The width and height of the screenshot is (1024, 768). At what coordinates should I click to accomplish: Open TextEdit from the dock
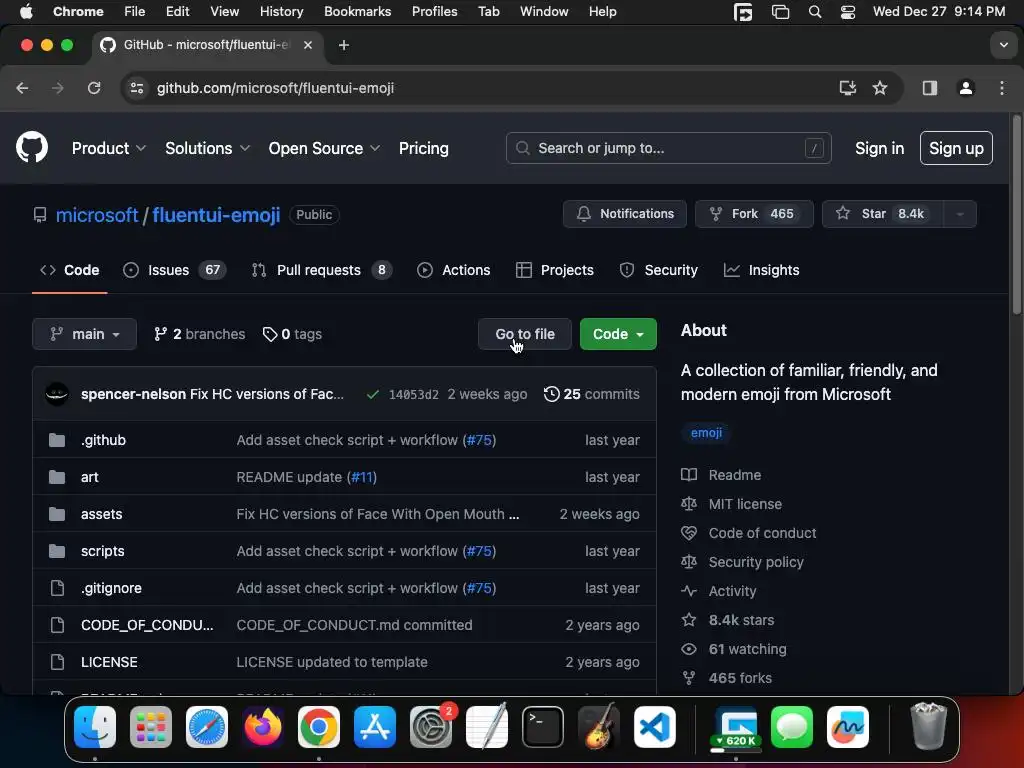(487, 726)
